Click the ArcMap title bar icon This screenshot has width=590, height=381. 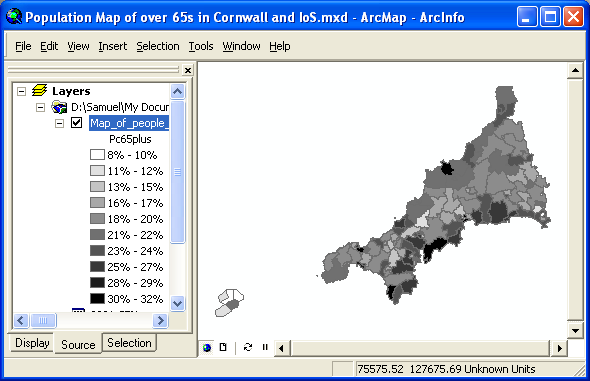(14, 17)
